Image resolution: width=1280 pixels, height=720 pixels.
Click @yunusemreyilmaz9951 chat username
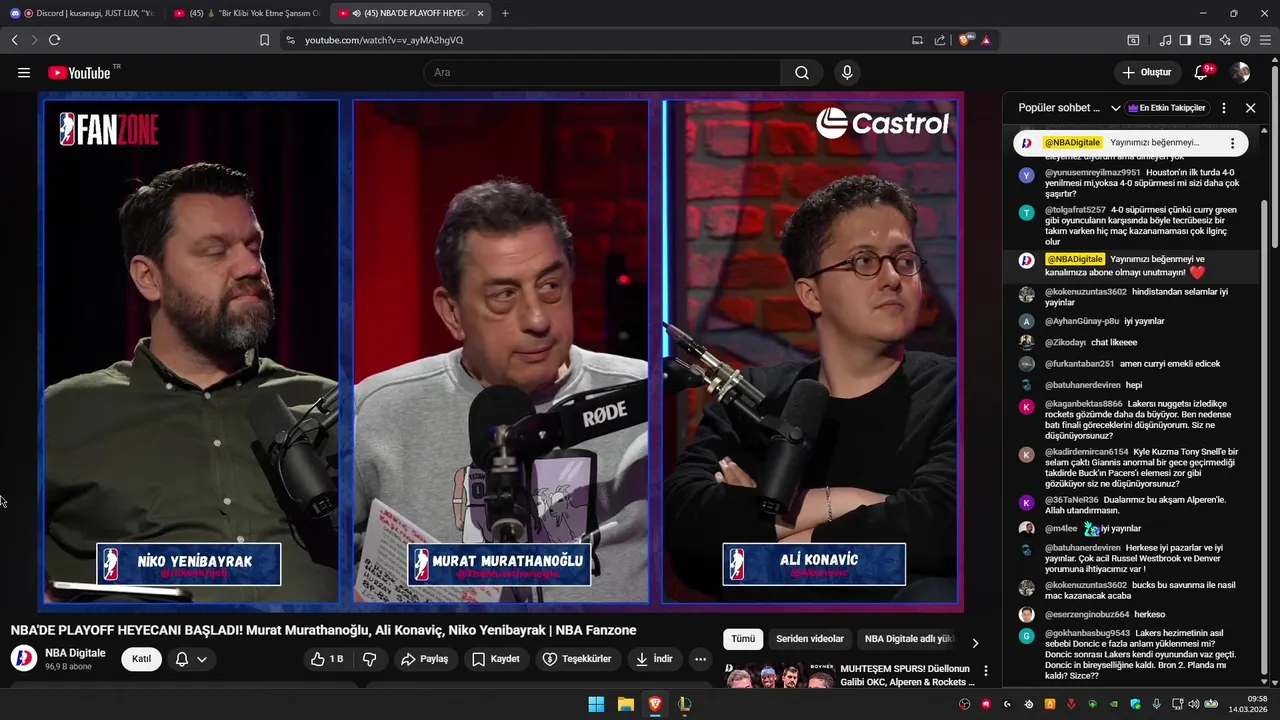coord(1092,172)
